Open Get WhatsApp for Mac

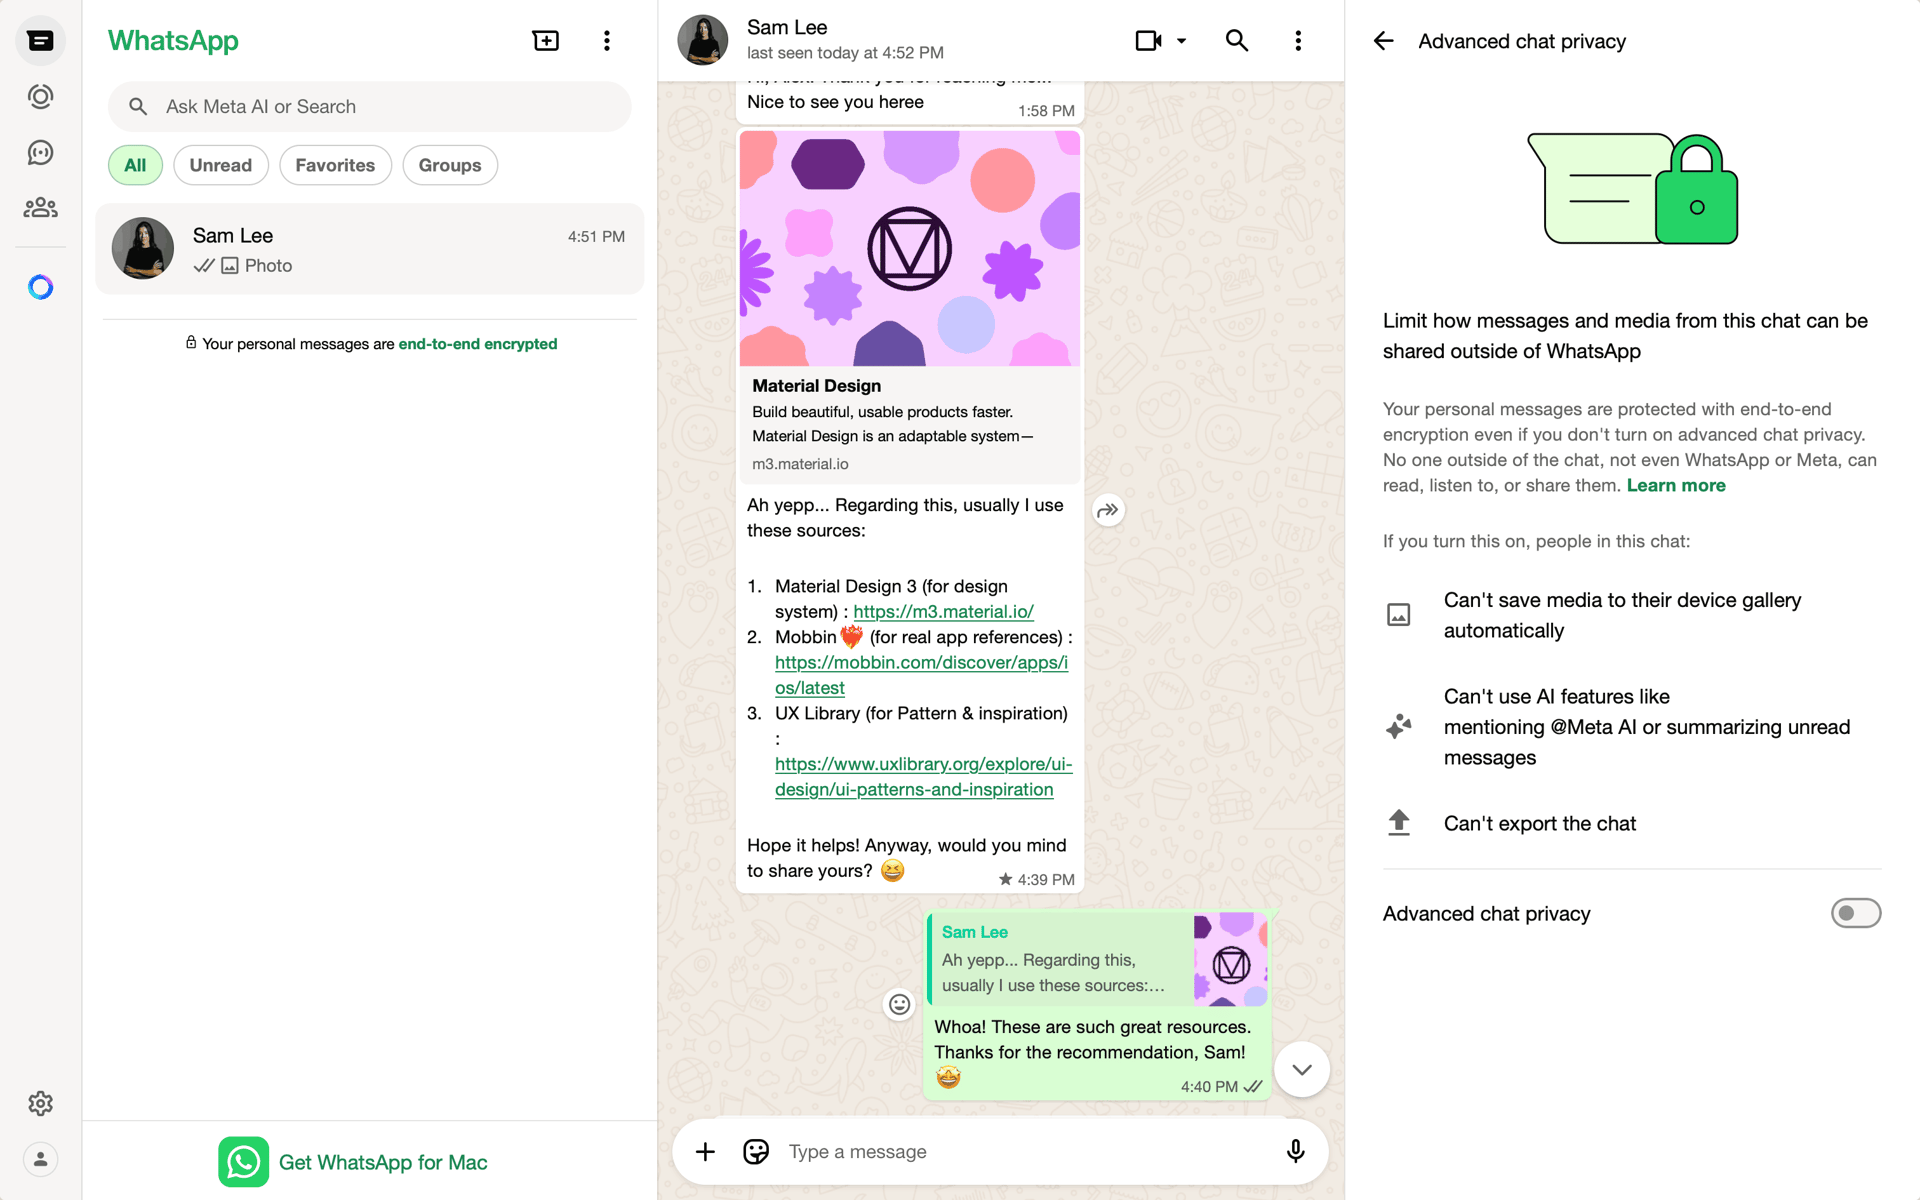pos(353,1162)
